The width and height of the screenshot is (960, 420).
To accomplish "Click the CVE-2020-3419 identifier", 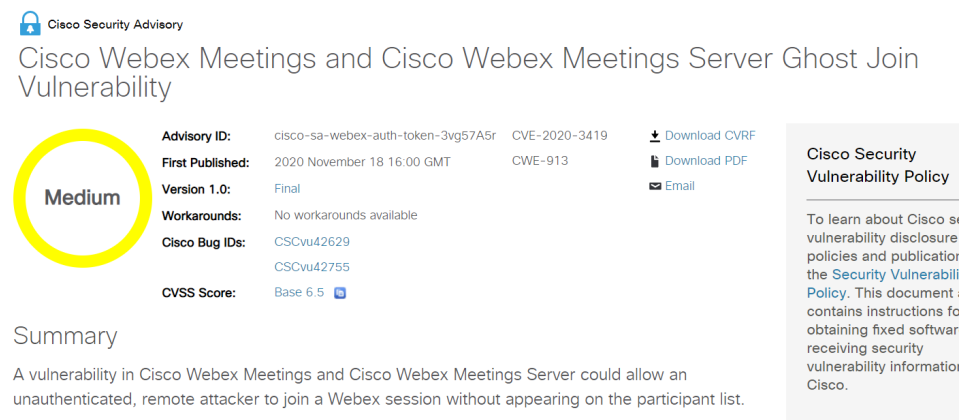I will [x=560, y=135].
